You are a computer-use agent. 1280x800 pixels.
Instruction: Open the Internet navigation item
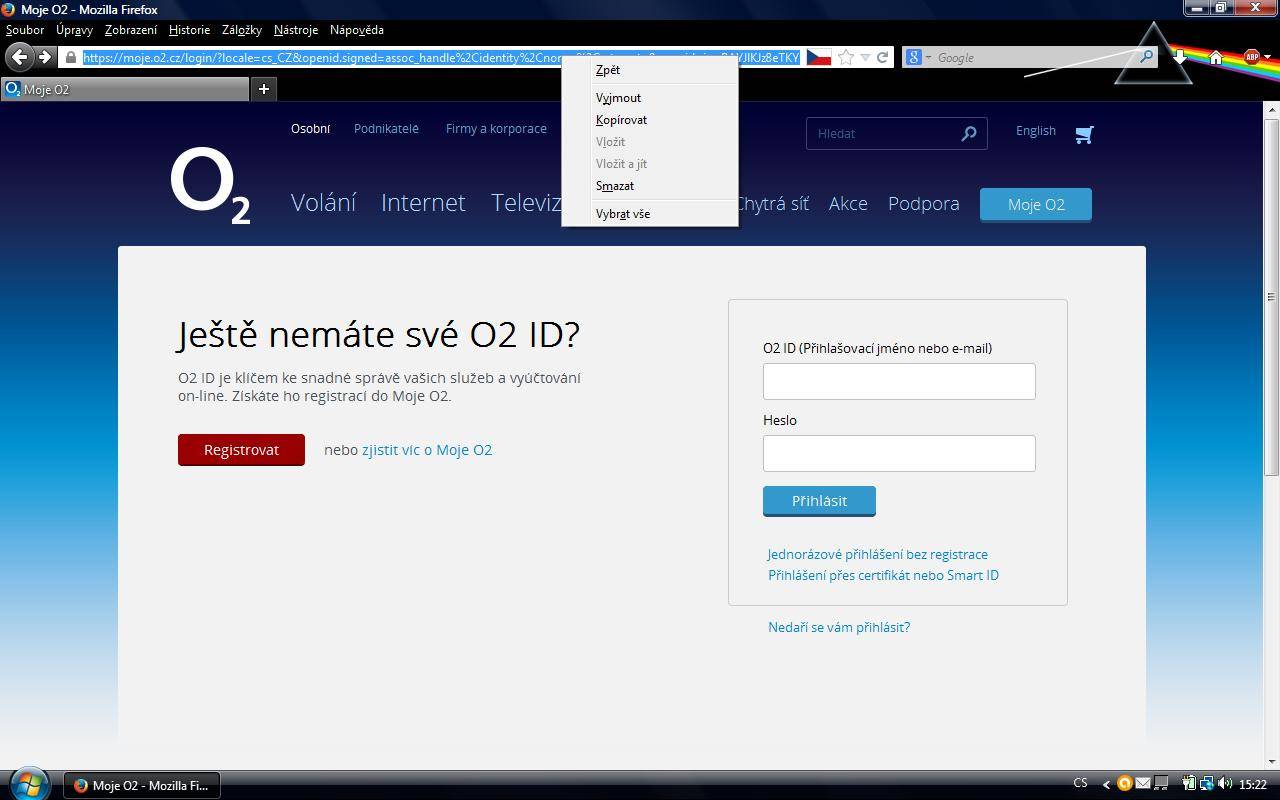point(423,203)
